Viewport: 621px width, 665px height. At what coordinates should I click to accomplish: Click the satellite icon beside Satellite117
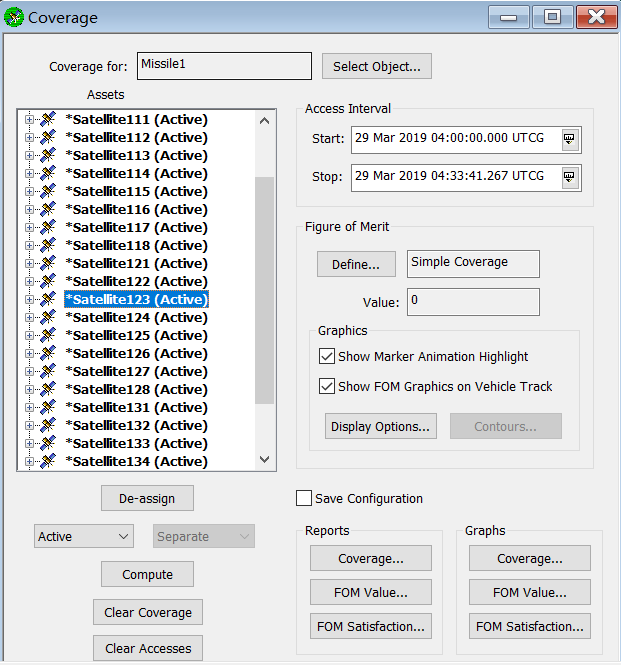click(x=48, y=227)
